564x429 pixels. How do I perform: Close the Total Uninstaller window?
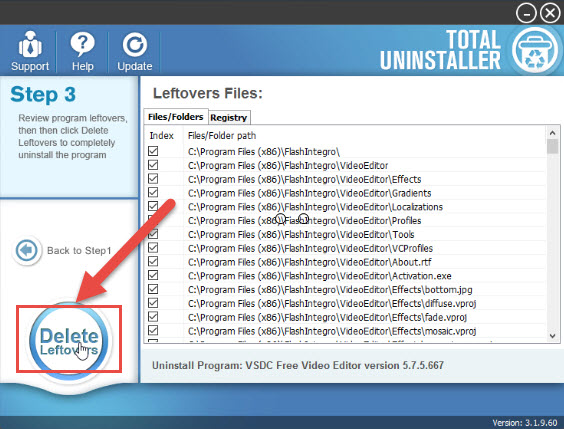[550, 13]
